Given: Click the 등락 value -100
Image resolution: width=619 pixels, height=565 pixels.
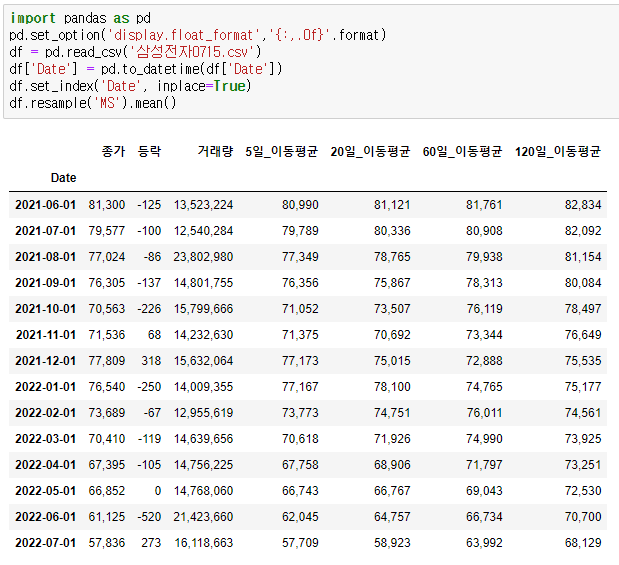Looking at the screenshot, I should click(149, 231).
